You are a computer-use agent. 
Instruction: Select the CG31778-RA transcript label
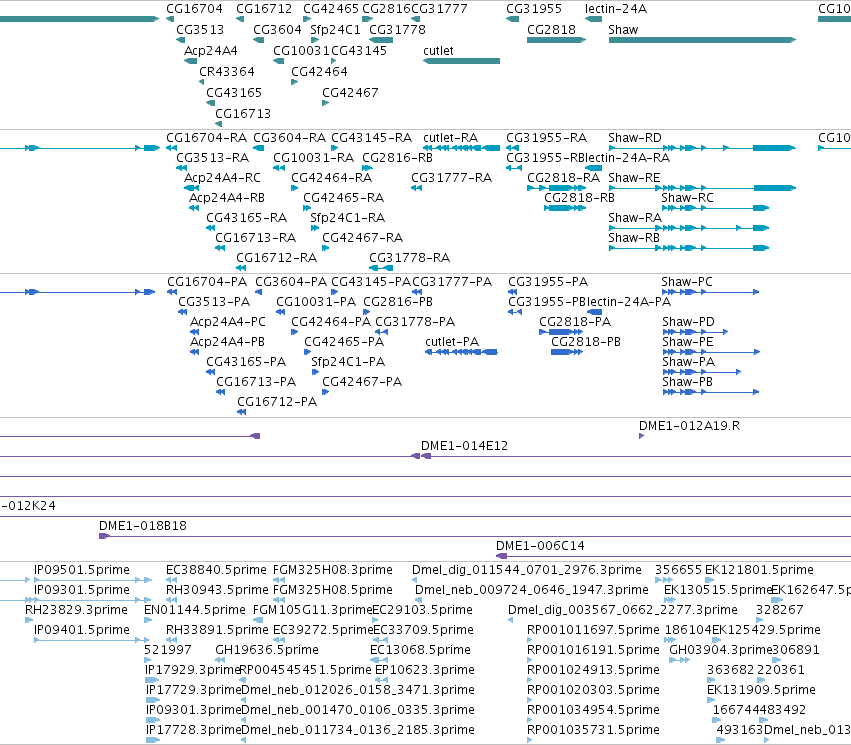pos(410,258)
